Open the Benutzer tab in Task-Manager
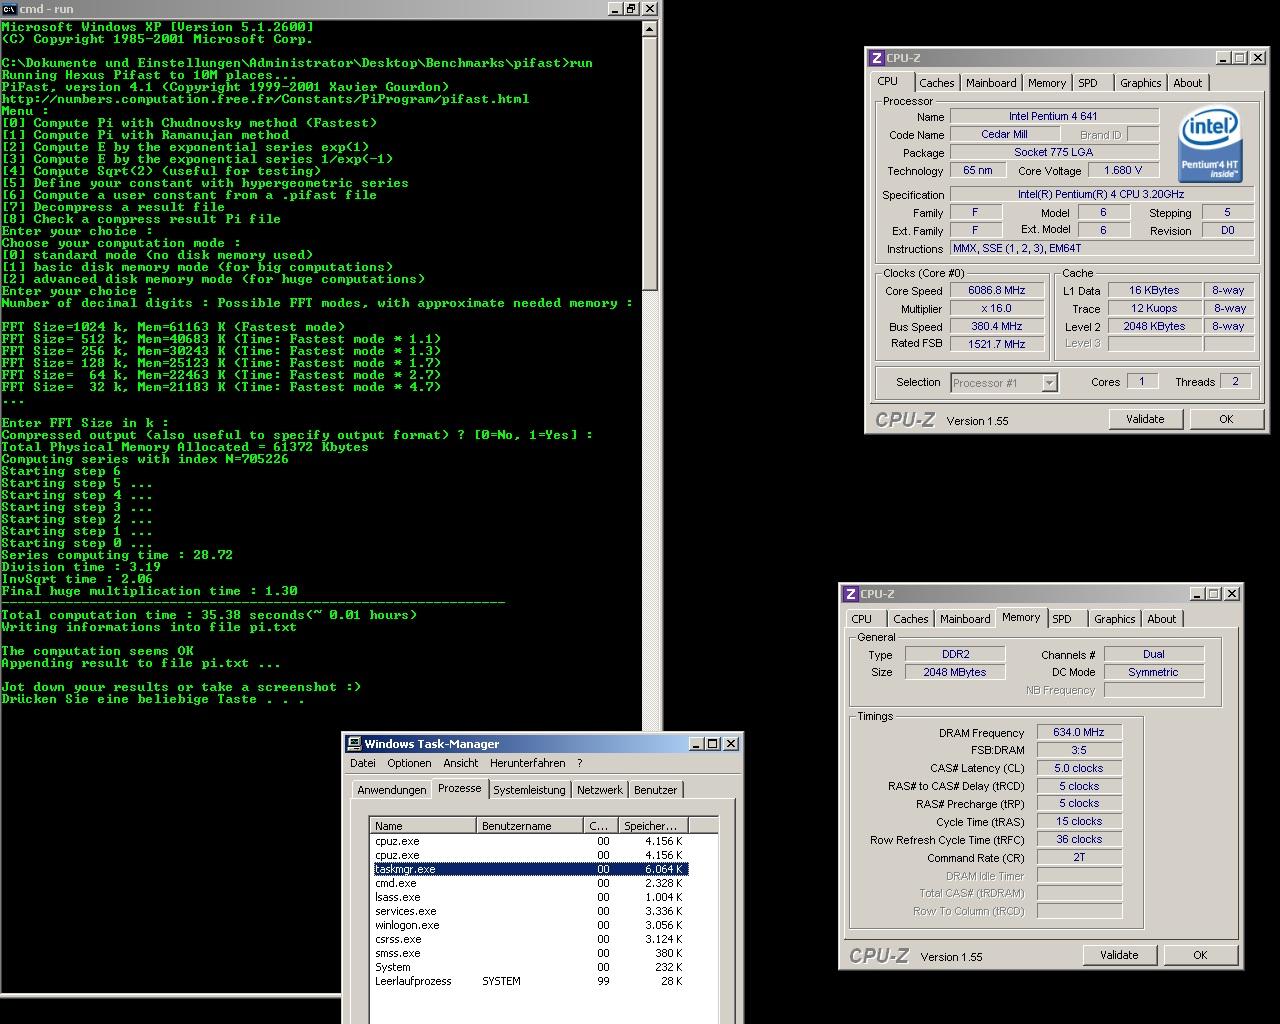Image resolution: width=1280 pixels, height=1024 pixels. [656, 790]
